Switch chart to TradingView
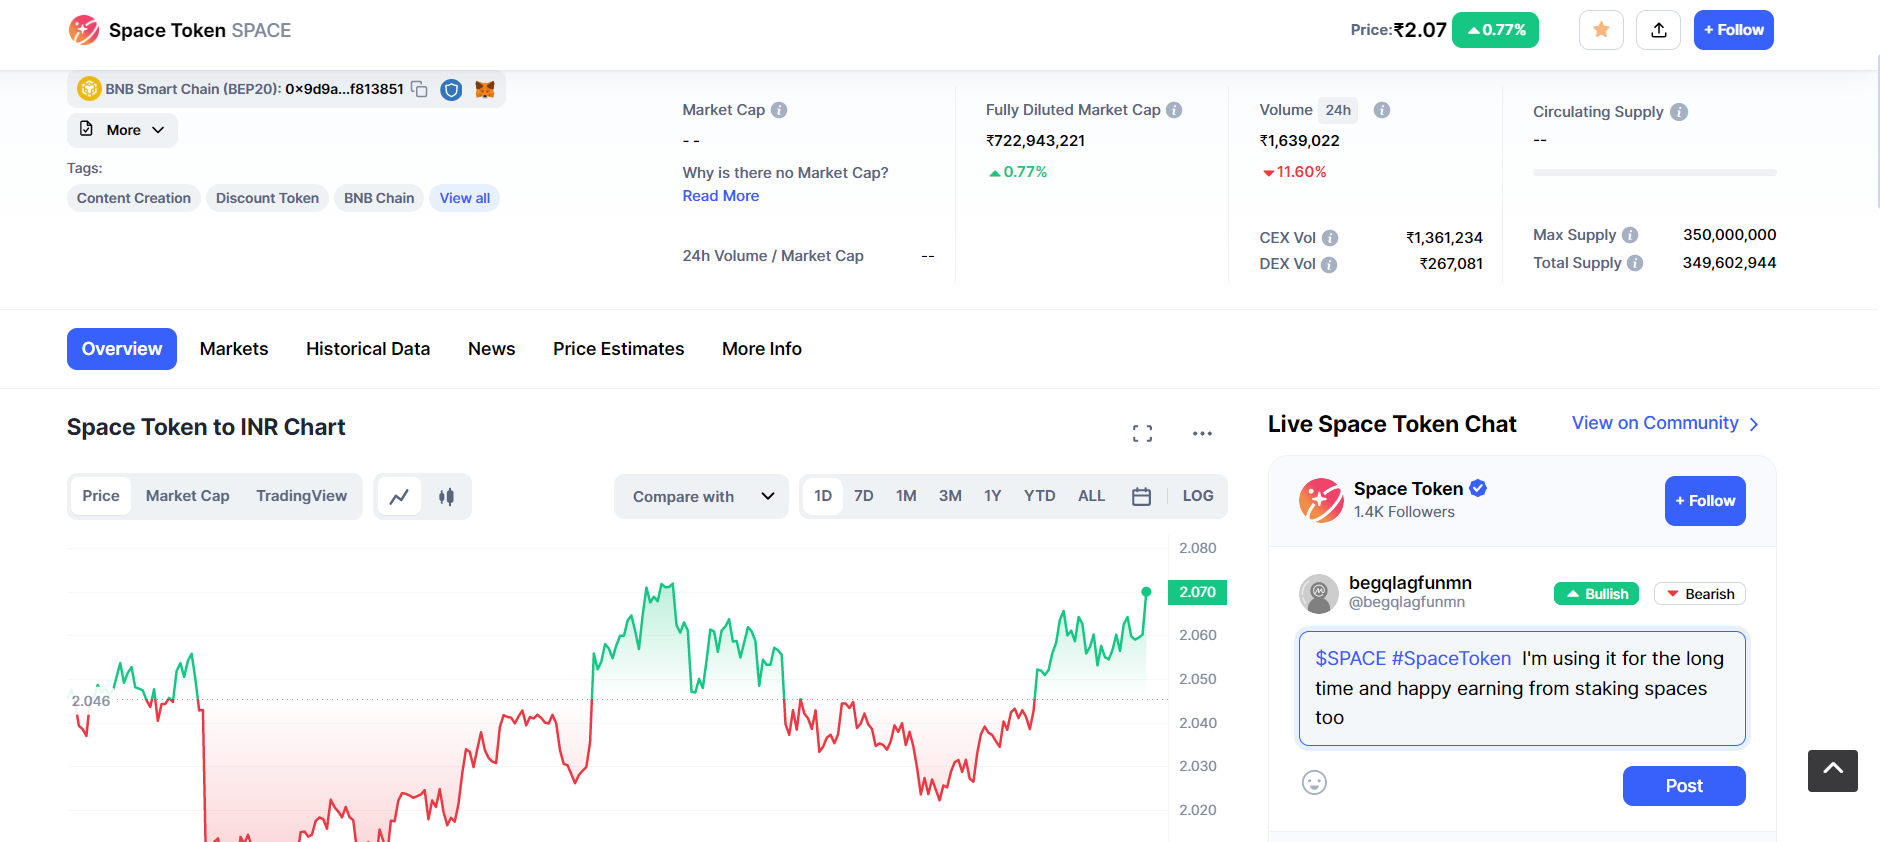 pyautogui.click(x=302, y=496)
